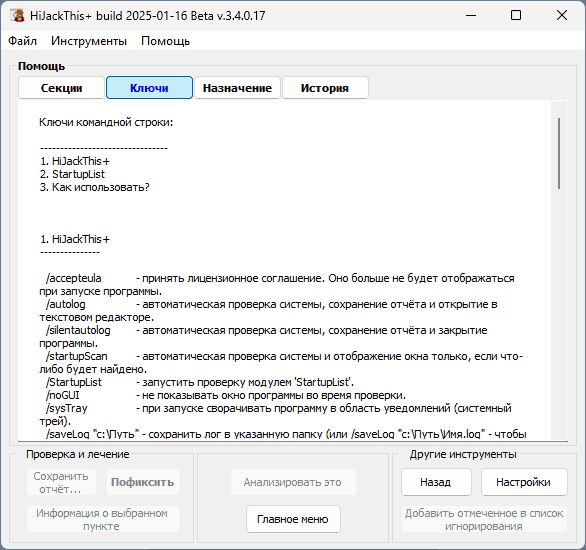
Task: Click the /noGUI key text
Action: [x=63, y=395]
